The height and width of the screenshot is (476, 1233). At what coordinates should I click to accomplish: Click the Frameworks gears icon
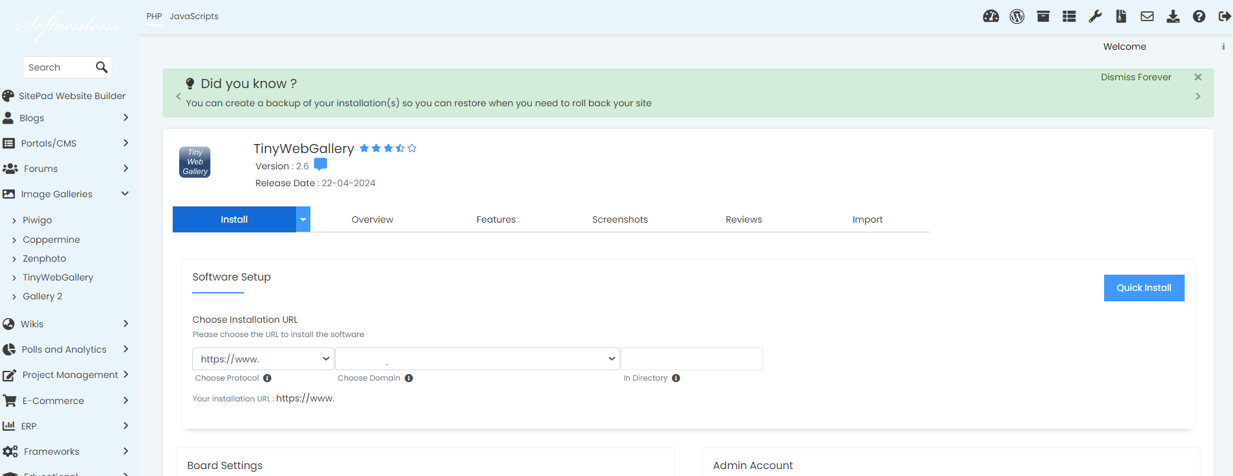[x=10, y=452]
